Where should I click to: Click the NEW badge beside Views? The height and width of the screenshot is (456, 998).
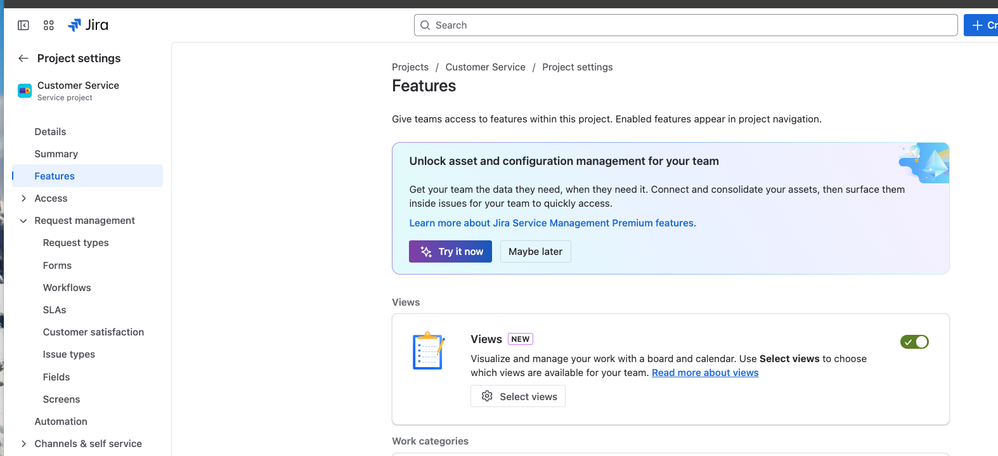pyautogui.click(x=521, y=339)
